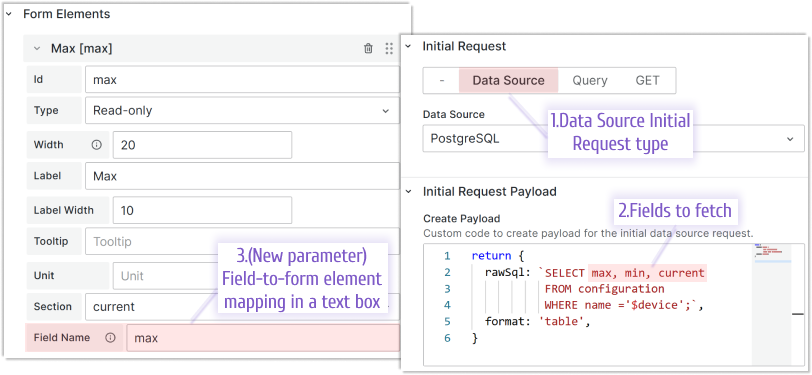Viewport: 812px width, 375px height.
Task: Select the Field Name label
Action: coord(62,338)
